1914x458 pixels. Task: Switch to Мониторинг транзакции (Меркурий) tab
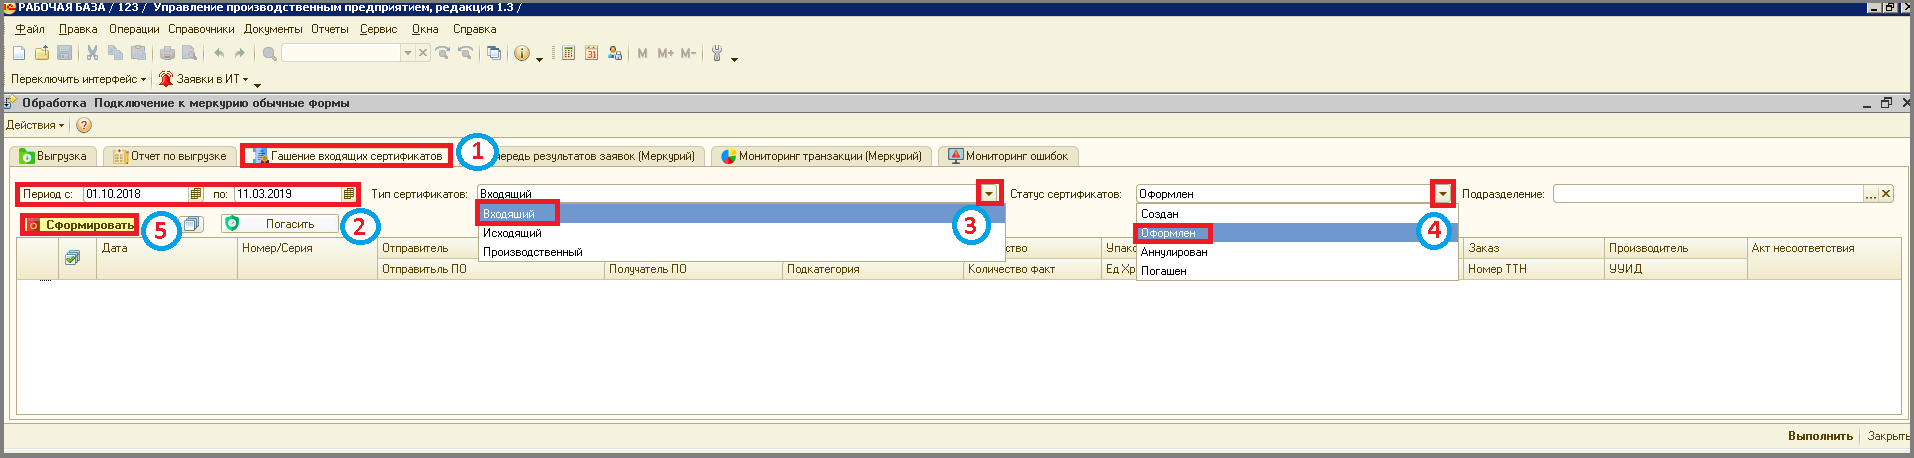click(822, 156)
